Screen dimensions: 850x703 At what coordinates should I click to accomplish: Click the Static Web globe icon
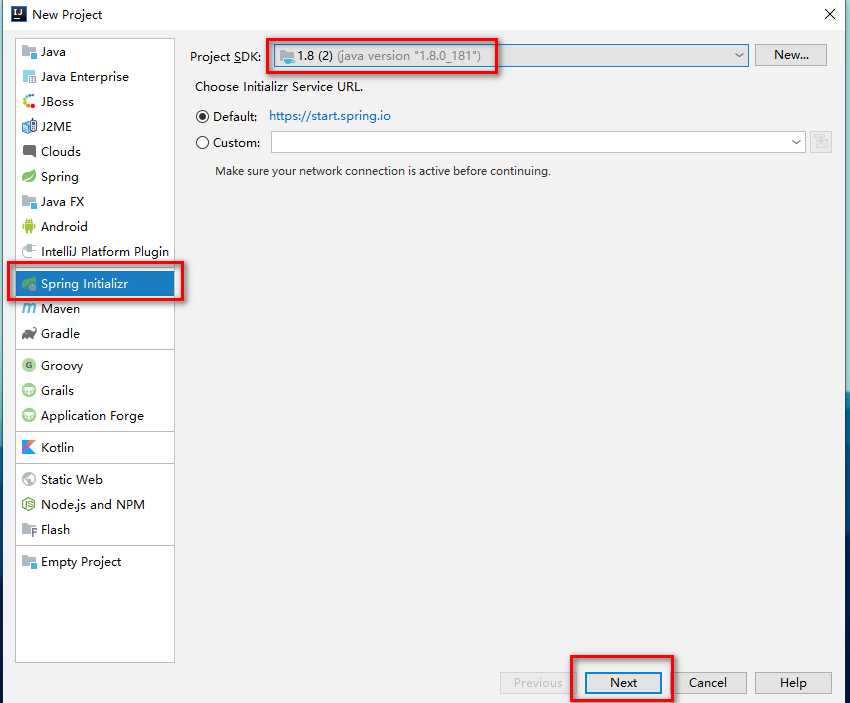tap(29, 480)
